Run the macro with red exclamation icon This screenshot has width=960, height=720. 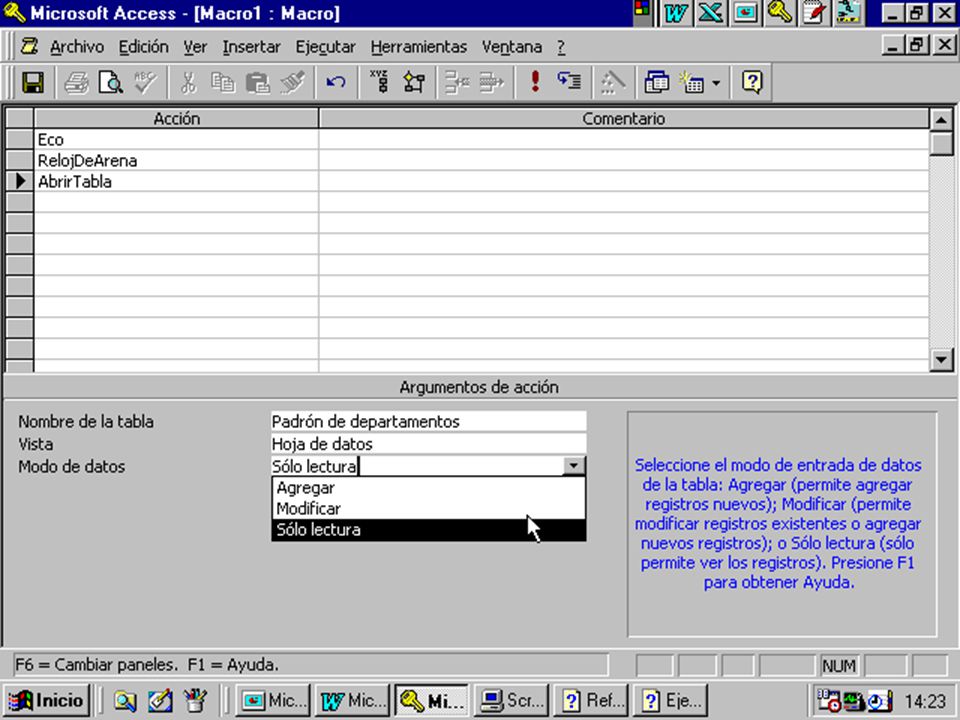pos(535,82)
